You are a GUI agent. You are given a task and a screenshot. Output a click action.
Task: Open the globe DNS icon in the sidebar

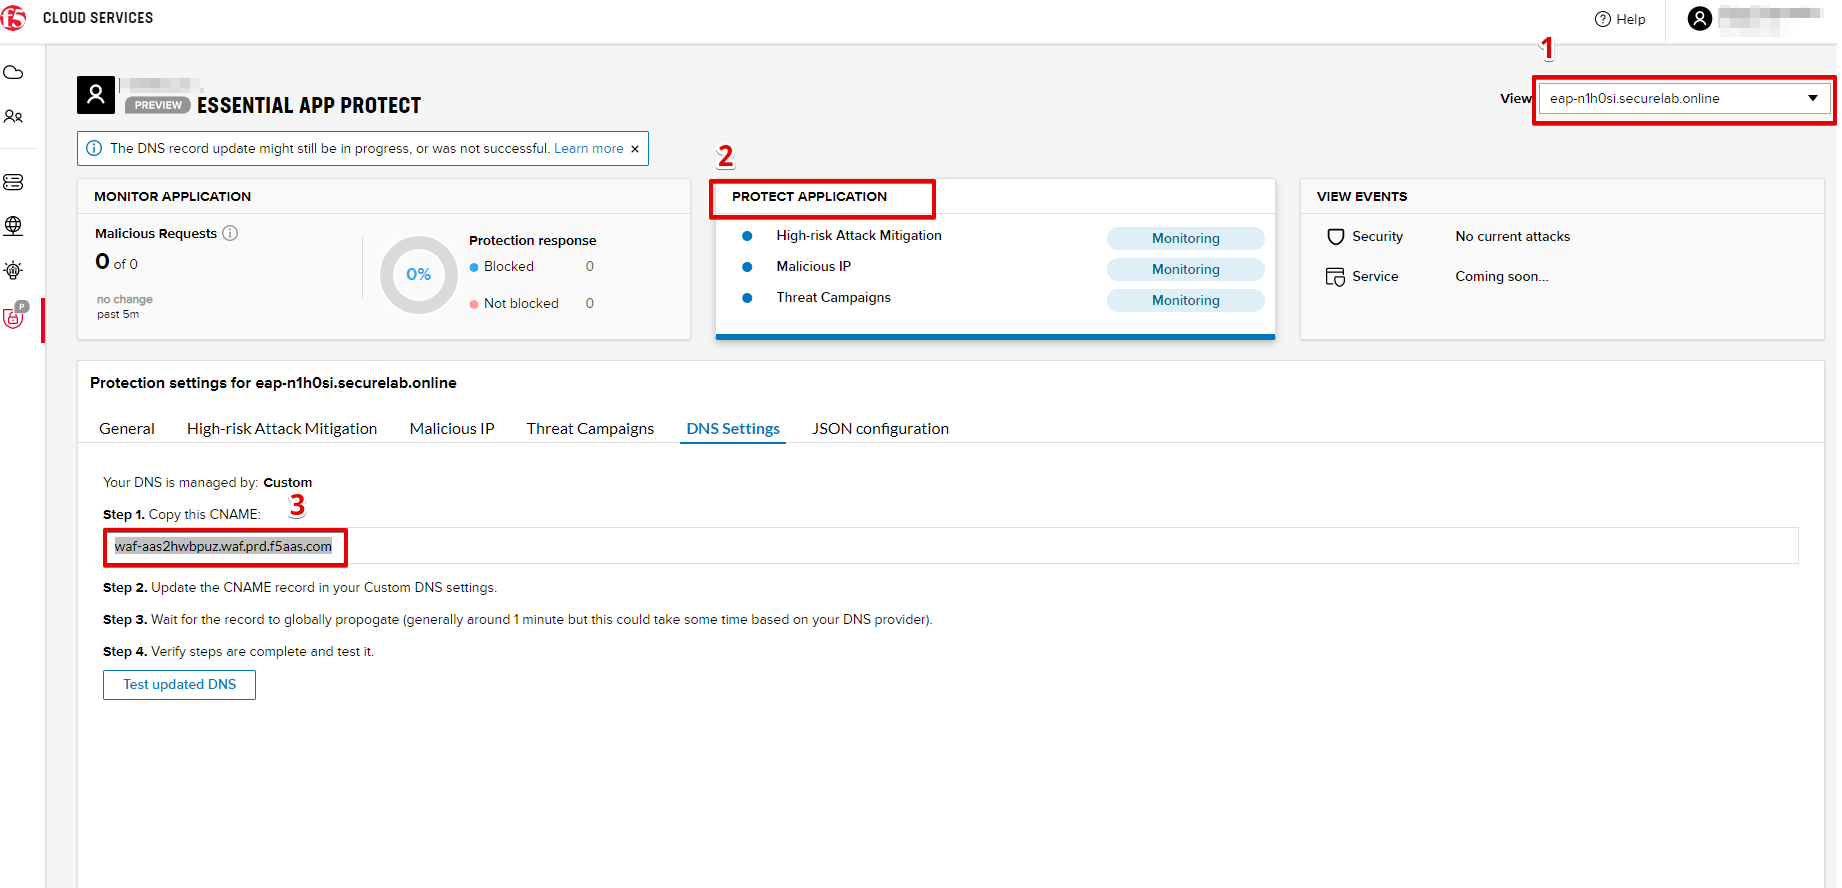14,226
